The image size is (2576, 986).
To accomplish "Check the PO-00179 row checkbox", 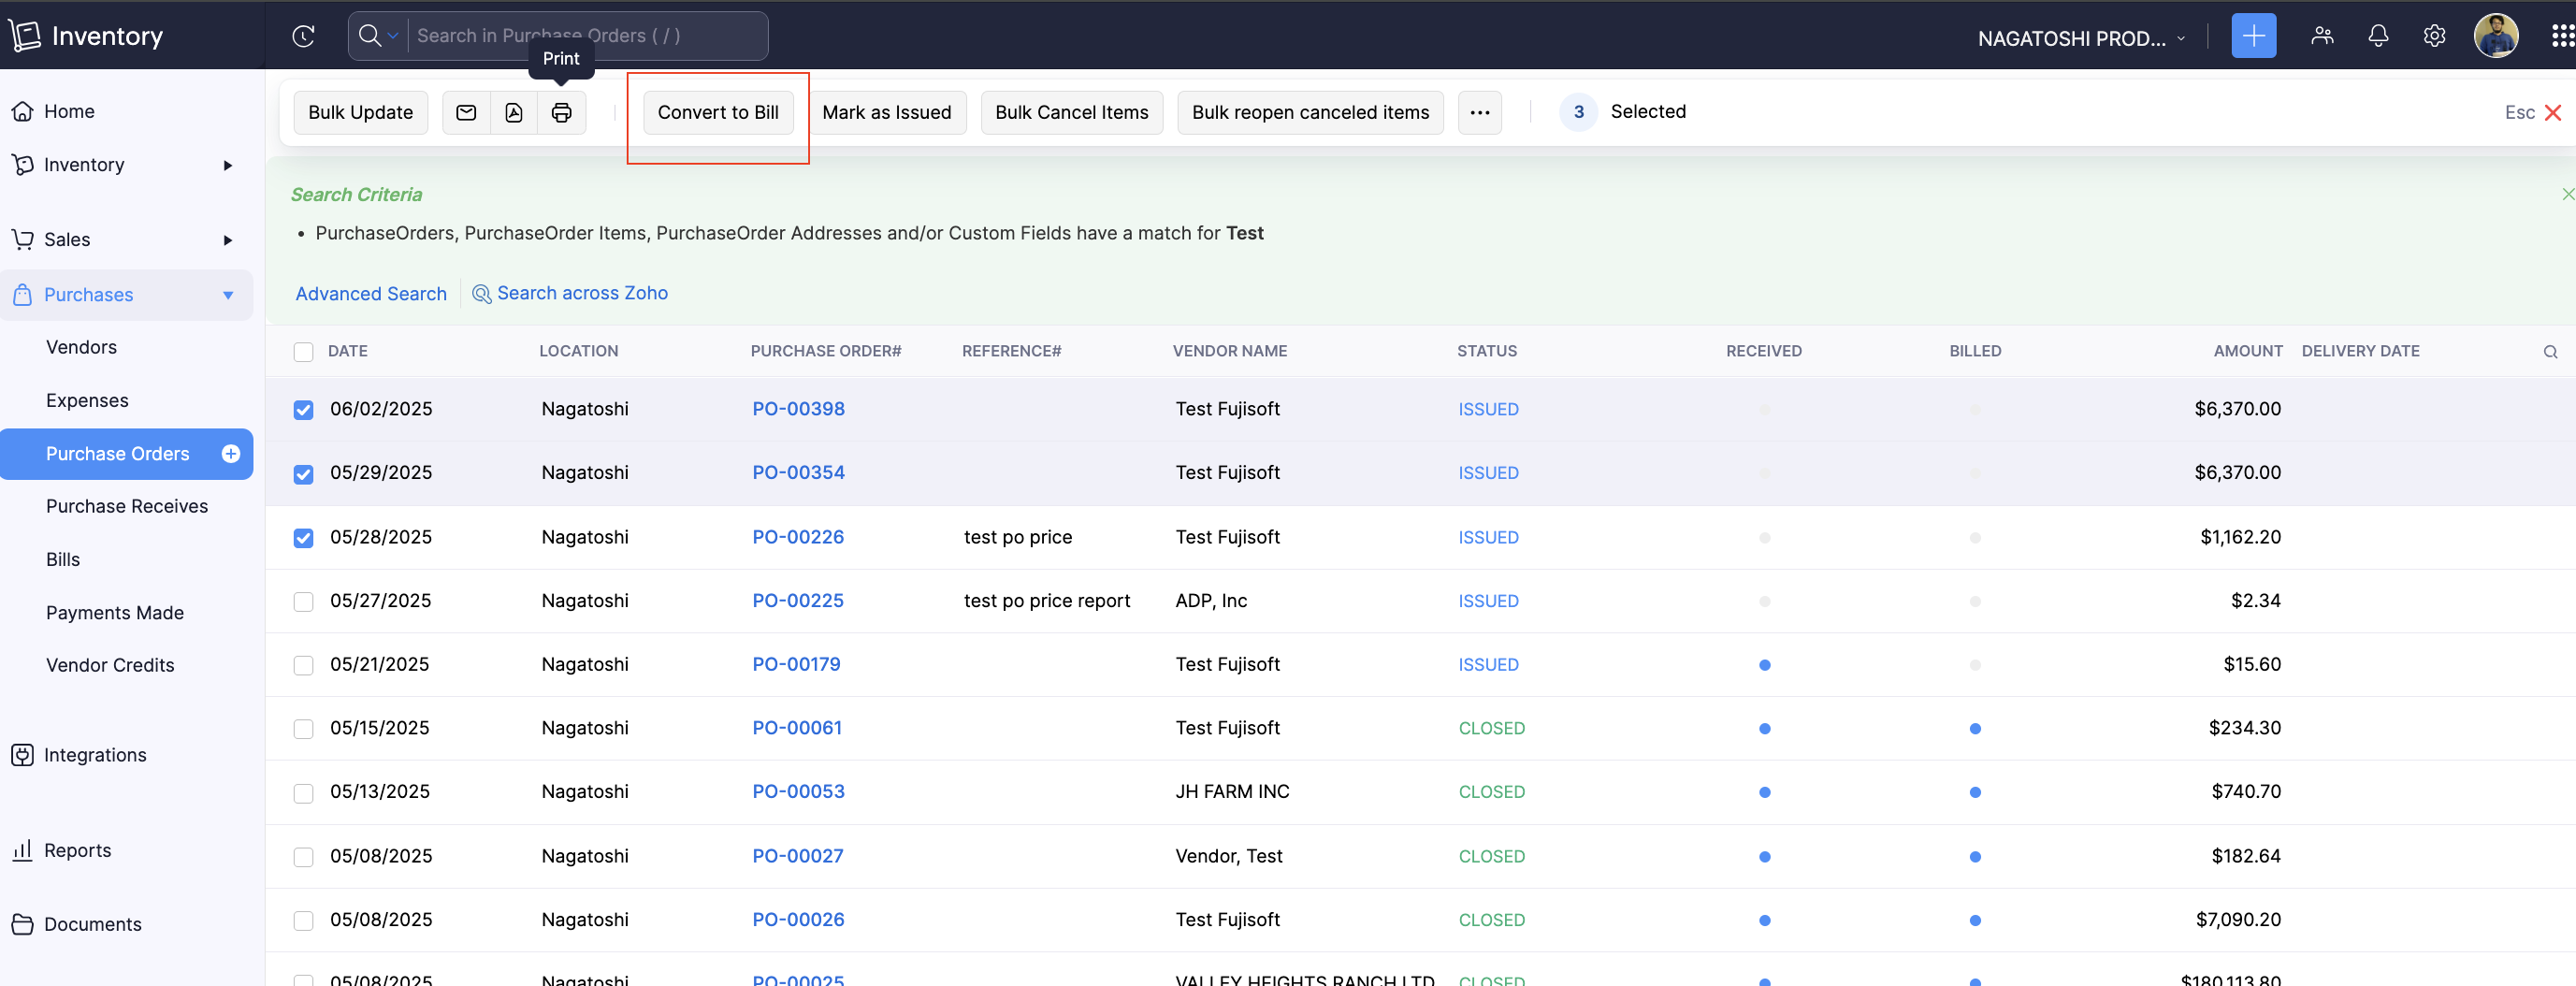I will pyautogui.click(x=303, y=666).
